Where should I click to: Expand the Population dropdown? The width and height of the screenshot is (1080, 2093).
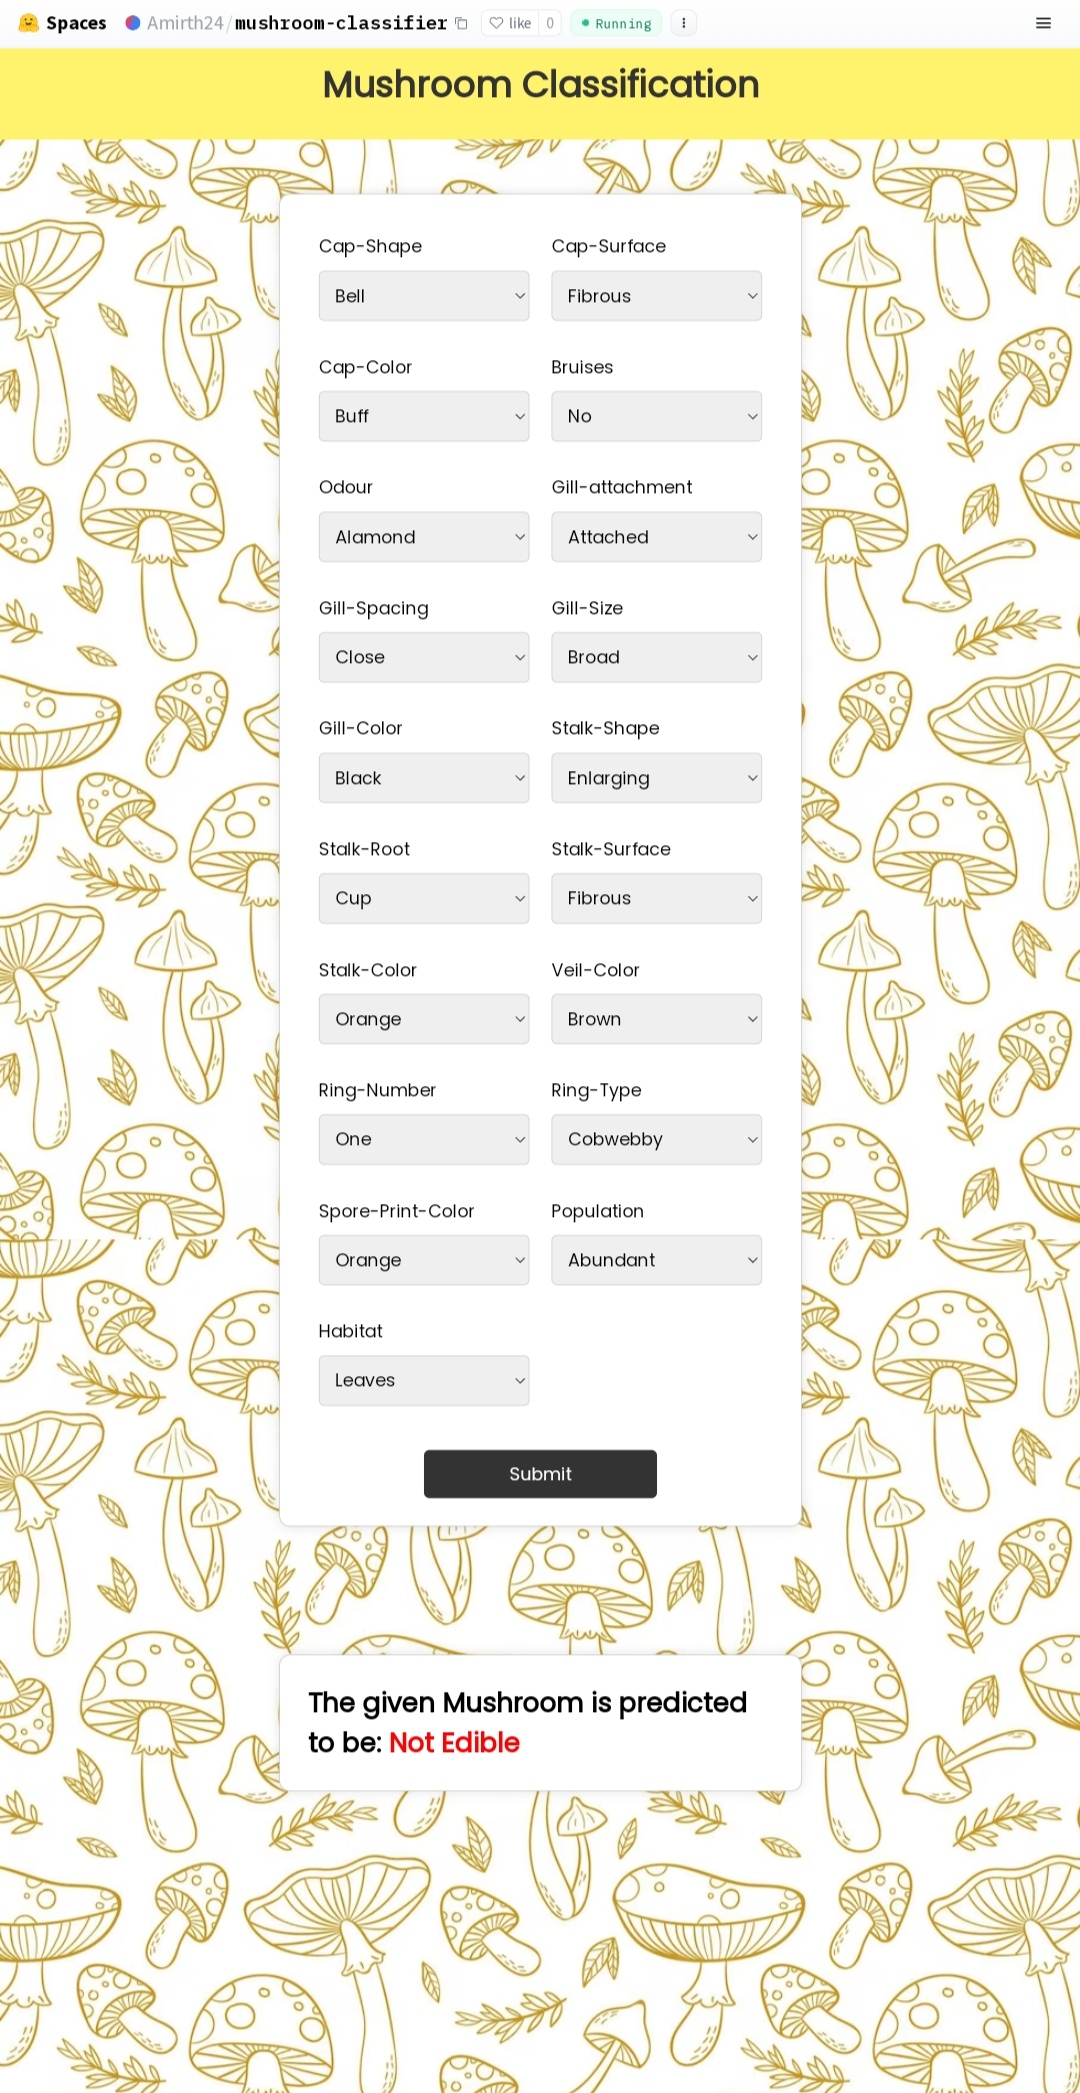tap(655, 1259)
